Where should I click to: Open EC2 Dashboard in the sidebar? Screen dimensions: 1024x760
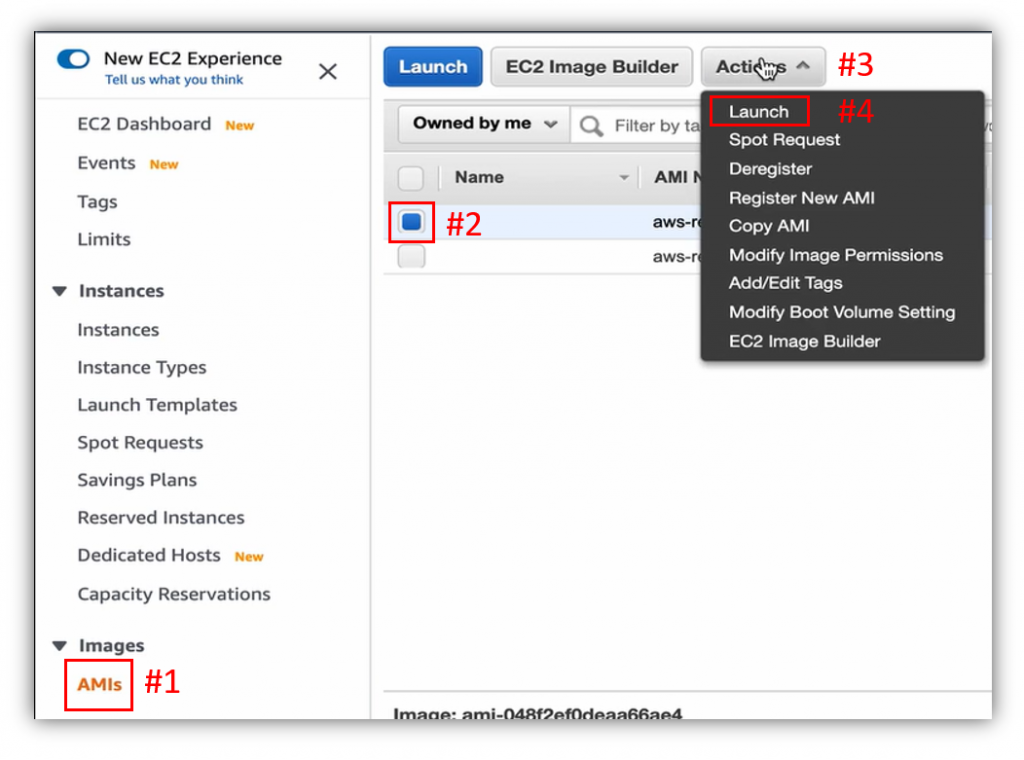[144, 124]
